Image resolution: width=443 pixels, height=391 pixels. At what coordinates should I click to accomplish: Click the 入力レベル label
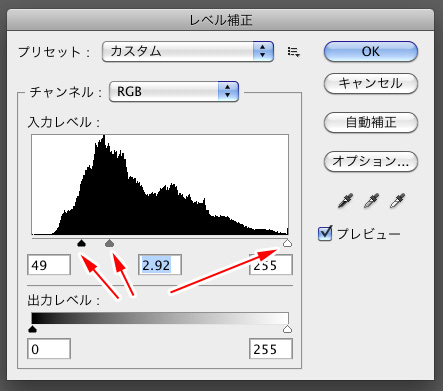[64, 122]
